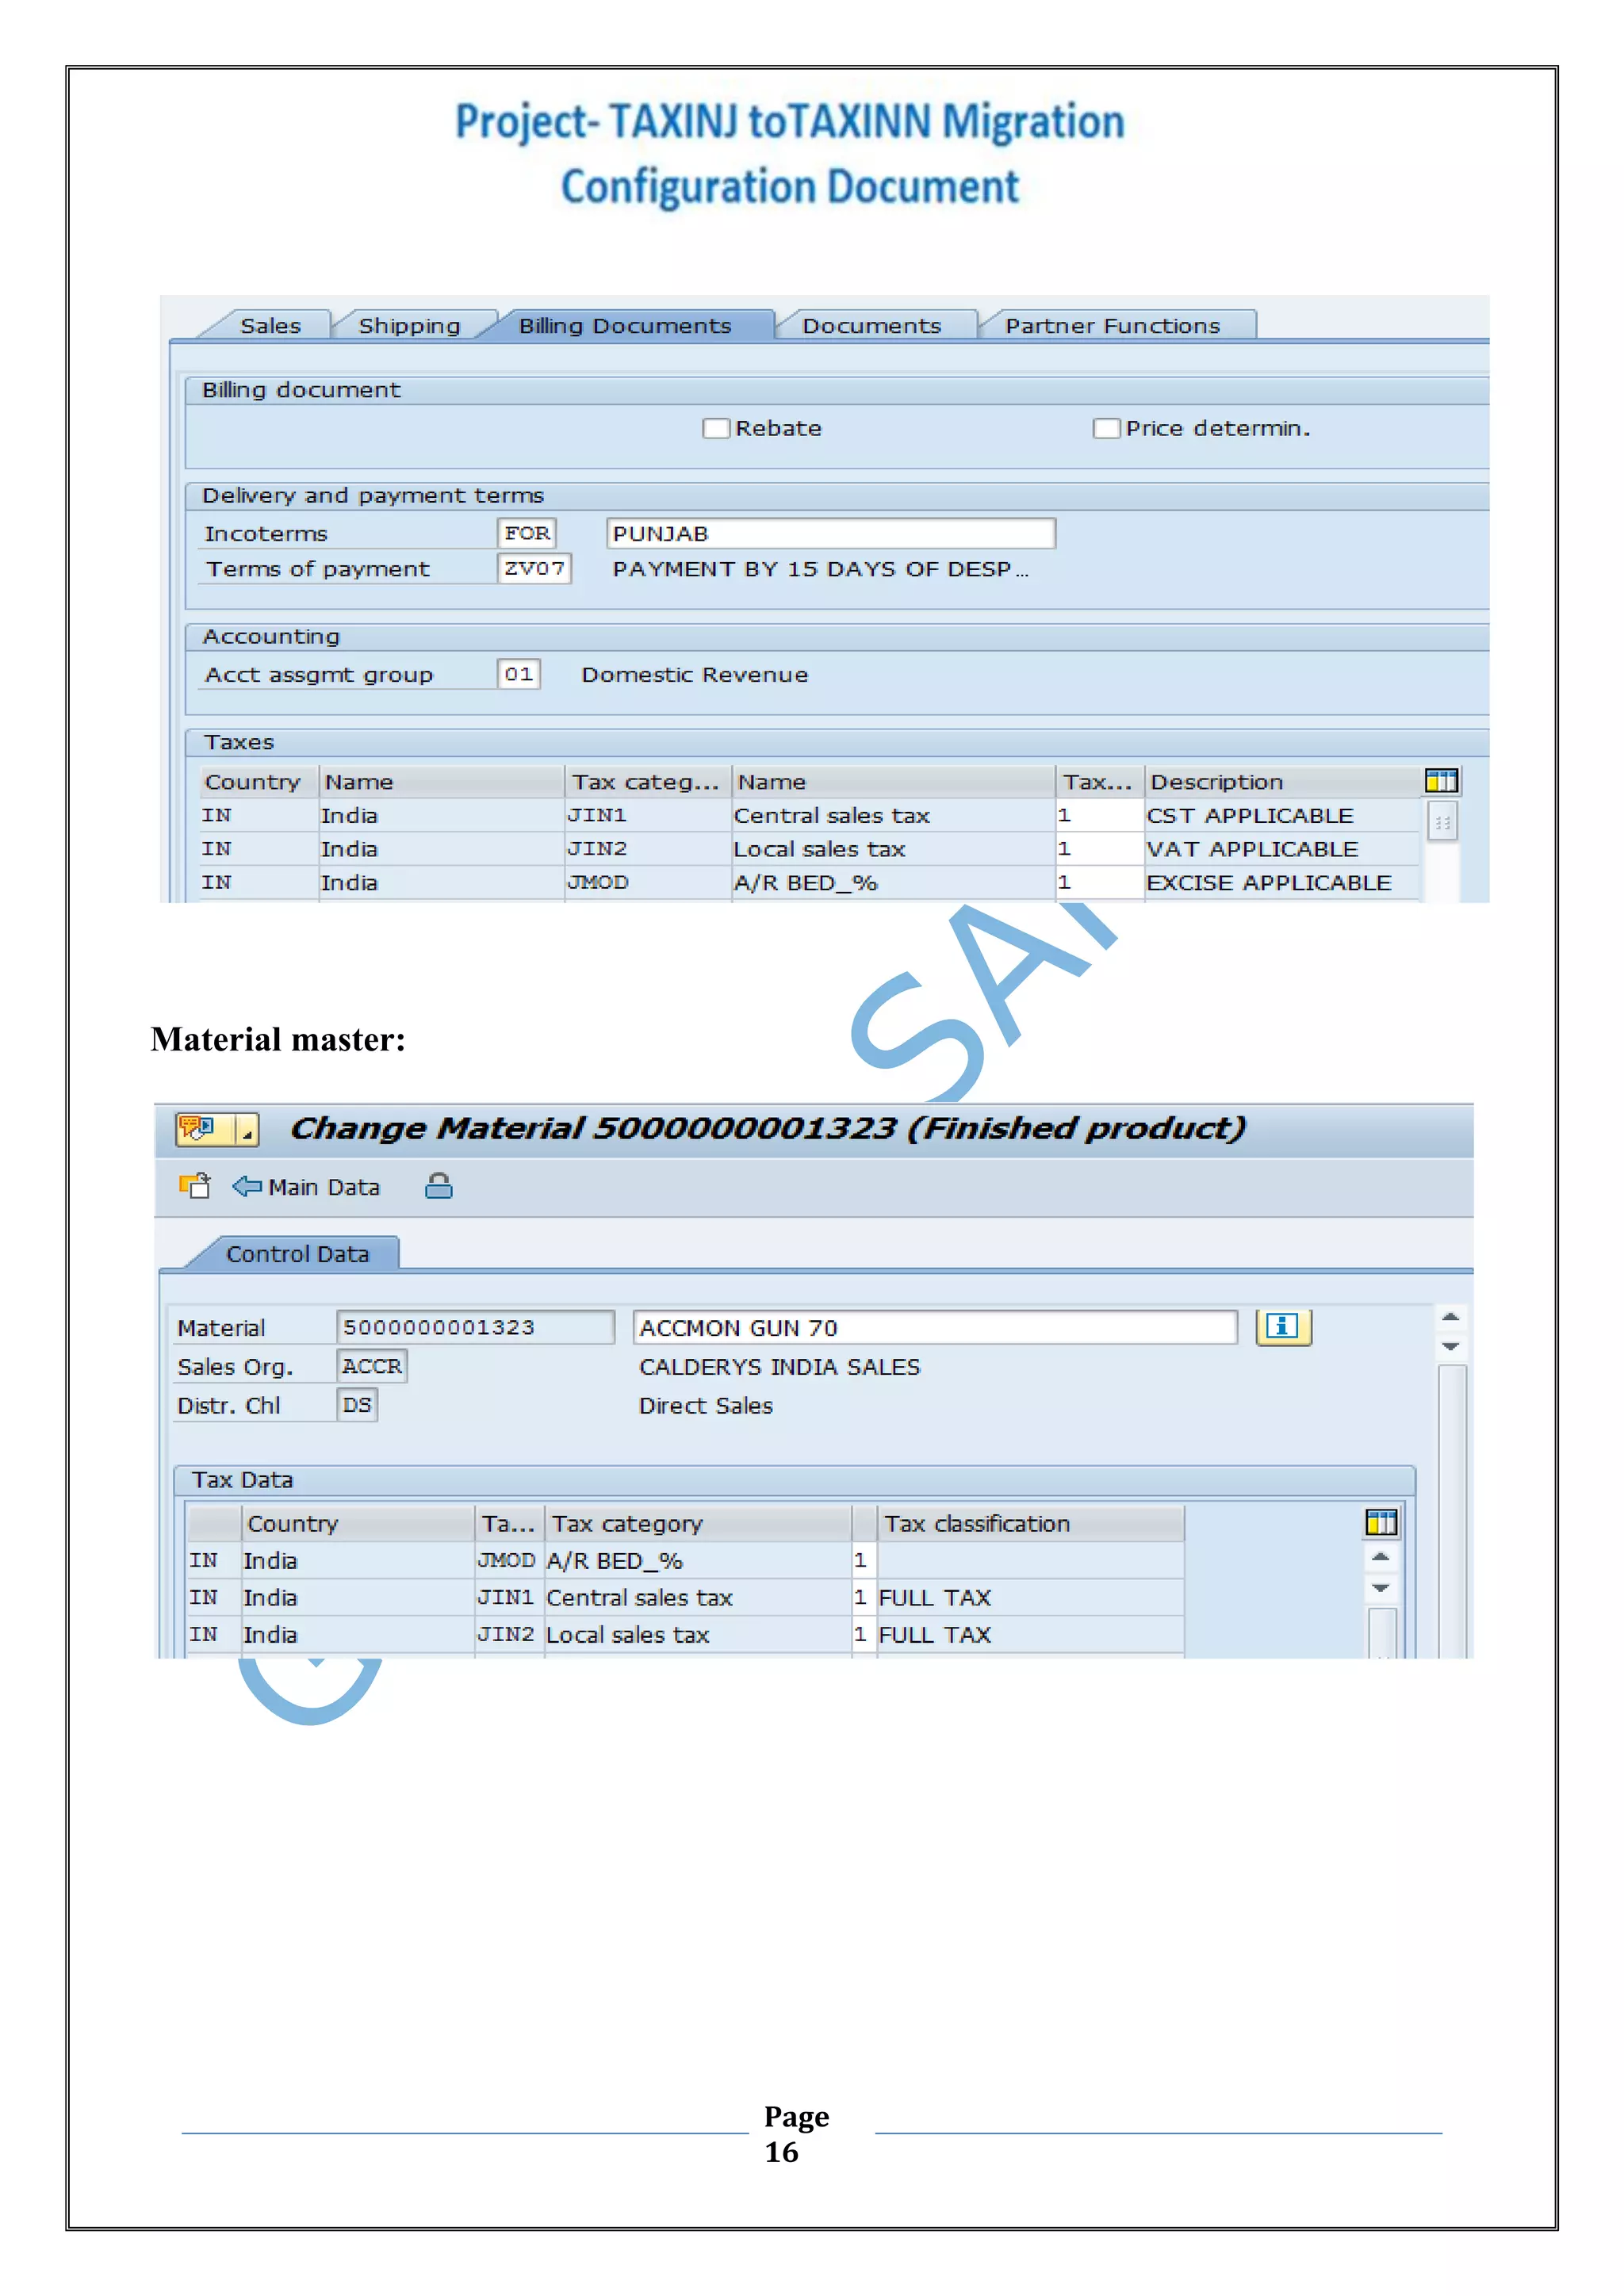
Task: Open the Control Data tab
Action: click(297, 1254)
